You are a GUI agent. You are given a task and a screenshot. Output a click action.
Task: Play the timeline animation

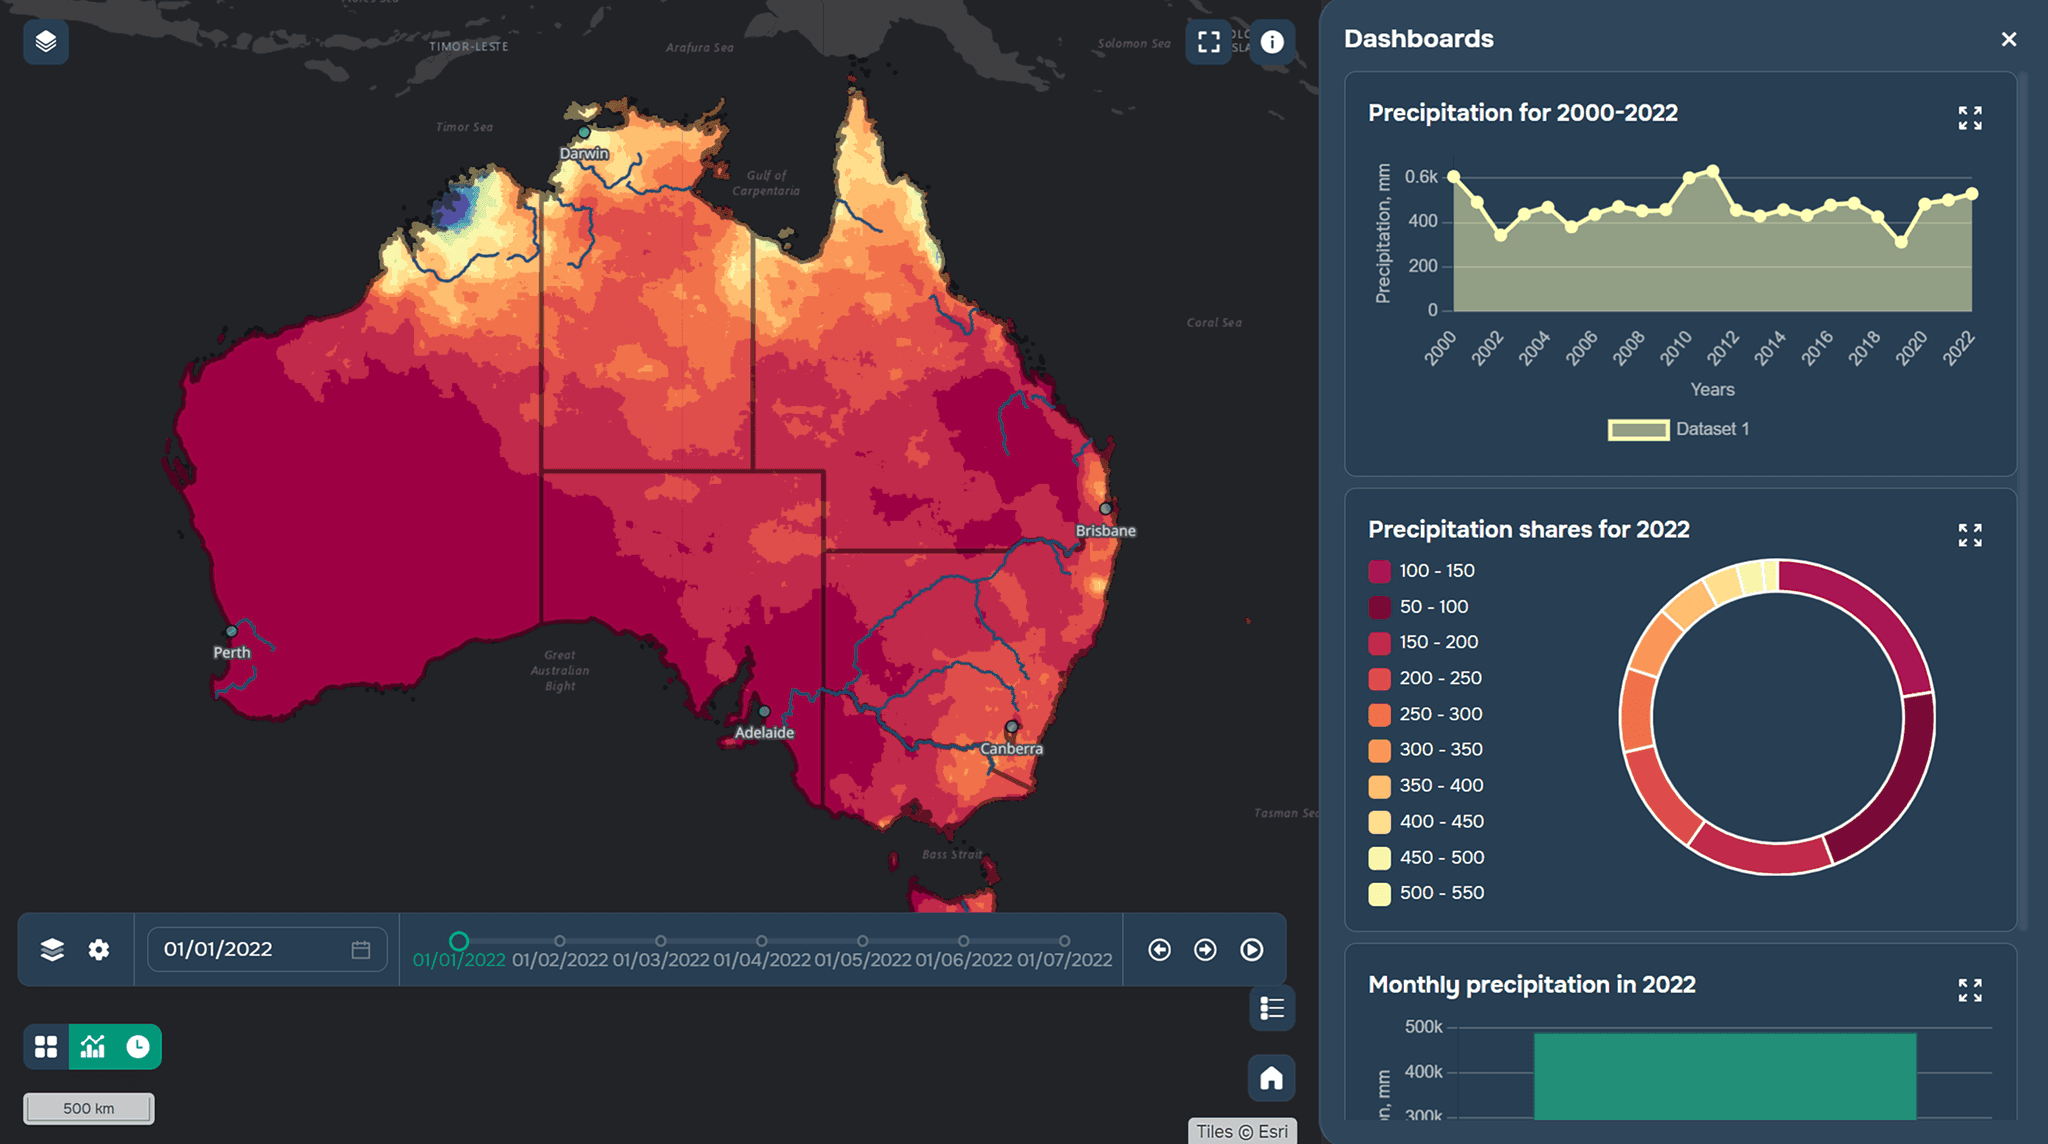pos(1252,950)
